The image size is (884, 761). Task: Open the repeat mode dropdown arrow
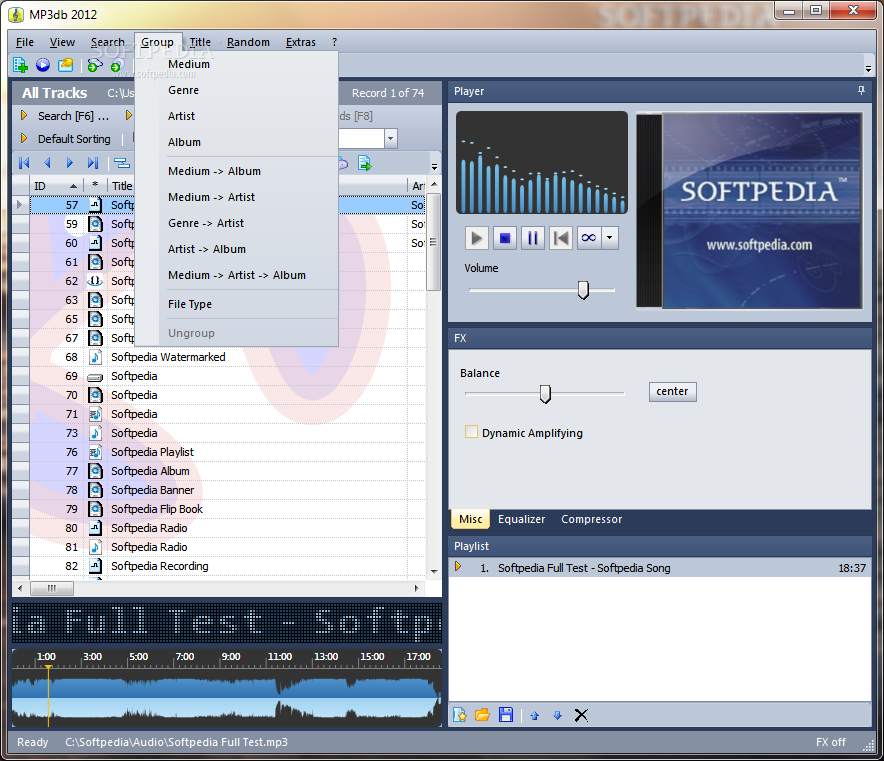(609, 238)
